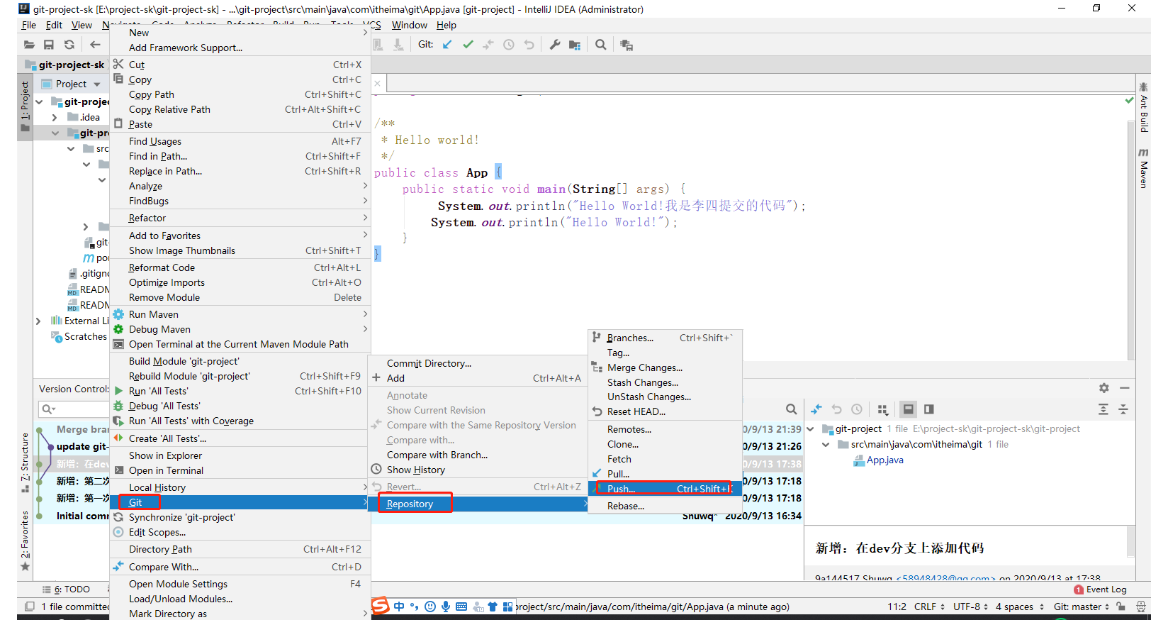Click the Back navigation arrow icon
This screenshot has height=631, width=1164.
(x=94, y=45)
